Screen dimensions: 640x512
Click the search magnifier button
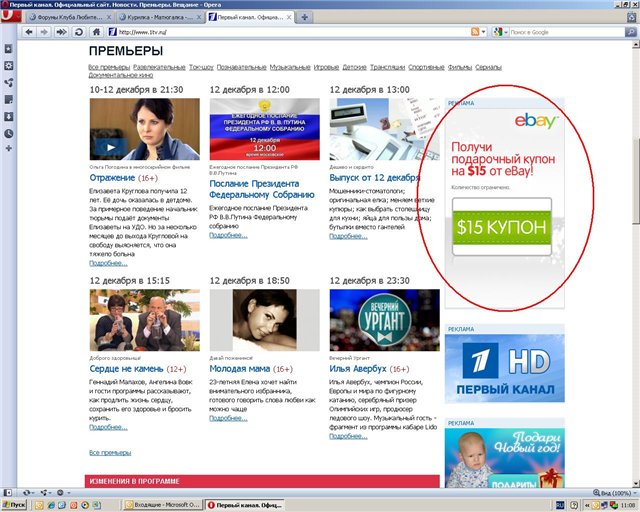(x=631, y=32)
